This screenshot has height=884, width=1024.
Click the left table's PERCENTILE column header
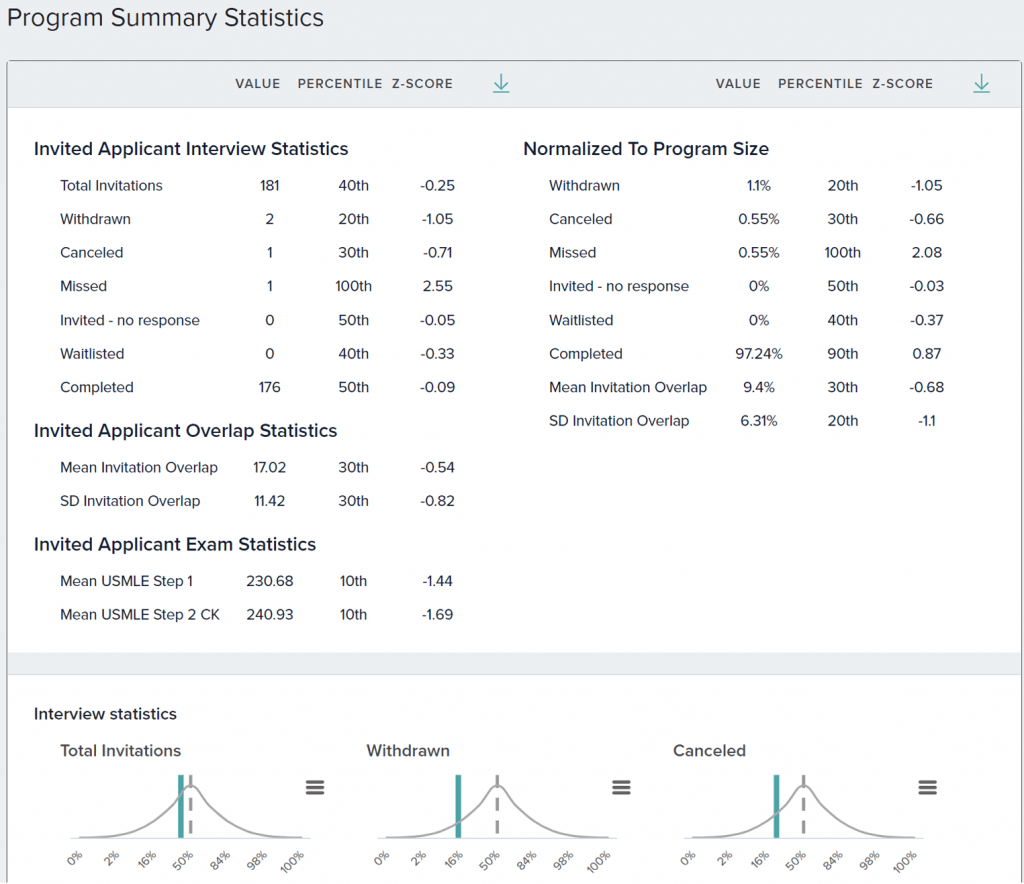click(x=339, y=84)
